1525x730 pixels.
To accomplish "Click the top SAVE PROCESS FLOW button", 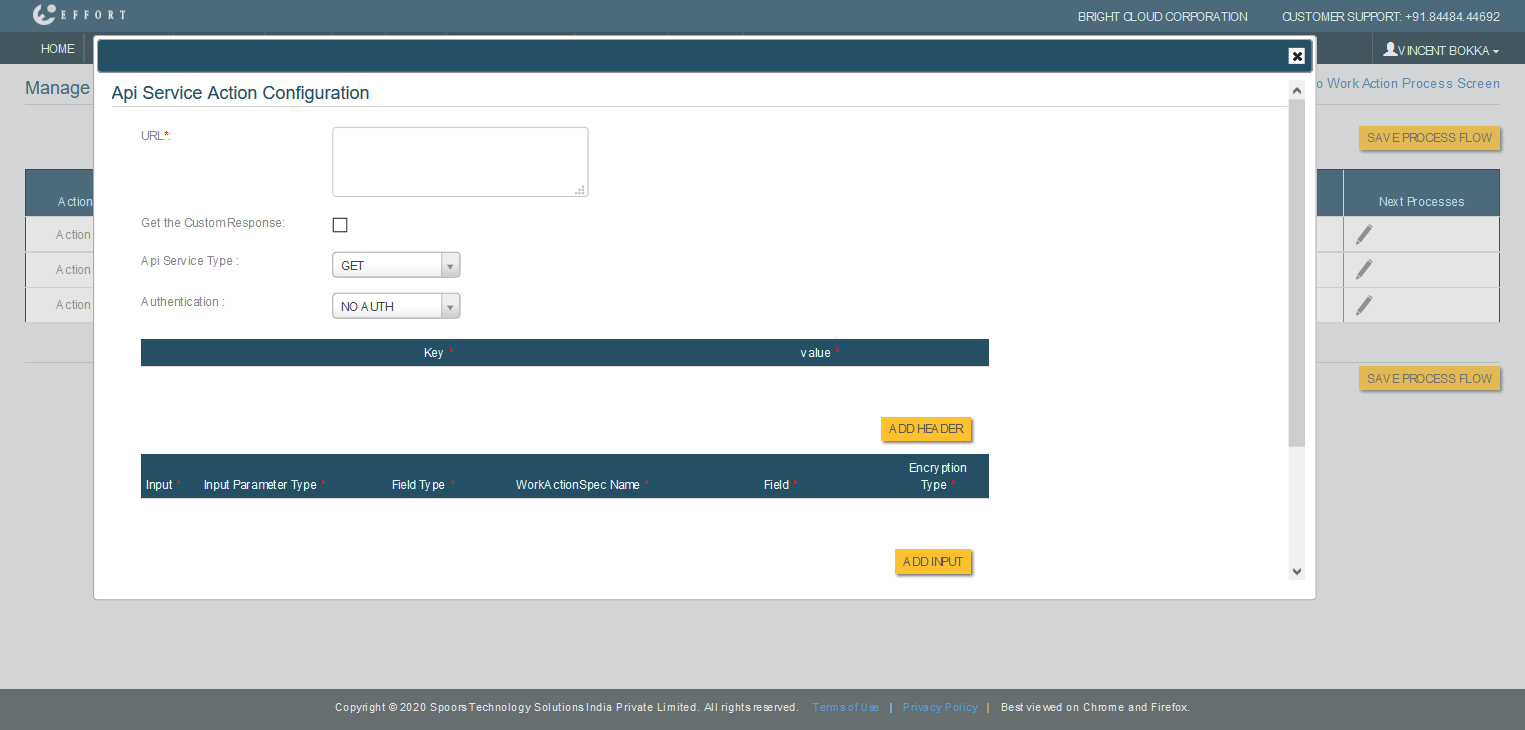I will [1429, 138].
